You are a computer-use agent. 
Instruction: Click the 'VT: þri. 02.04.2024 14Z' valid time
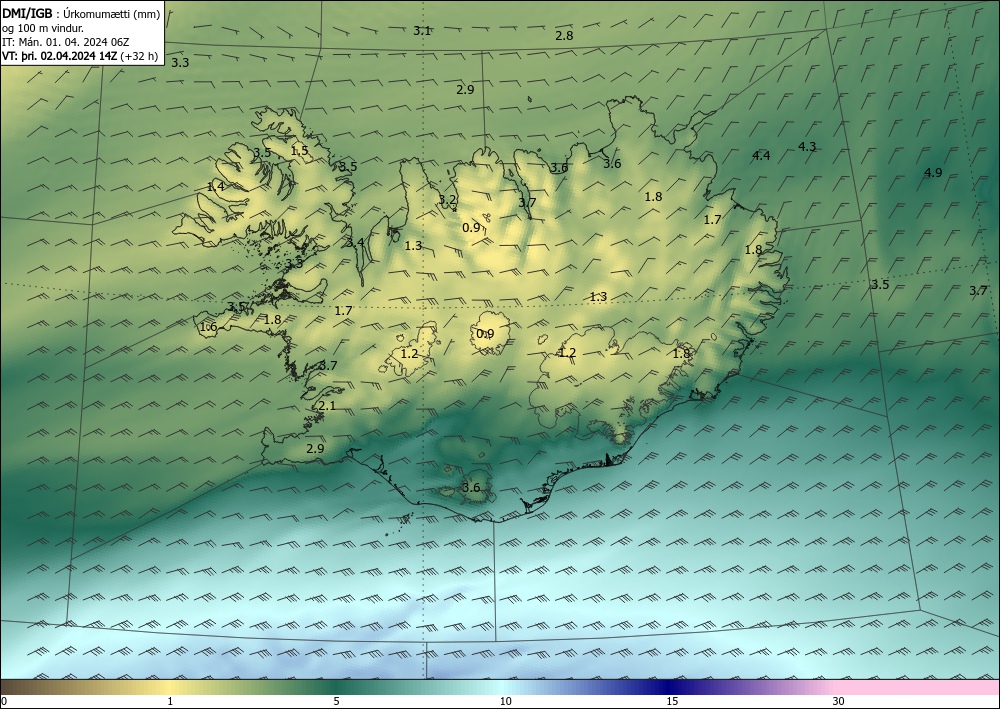[59, 56]
